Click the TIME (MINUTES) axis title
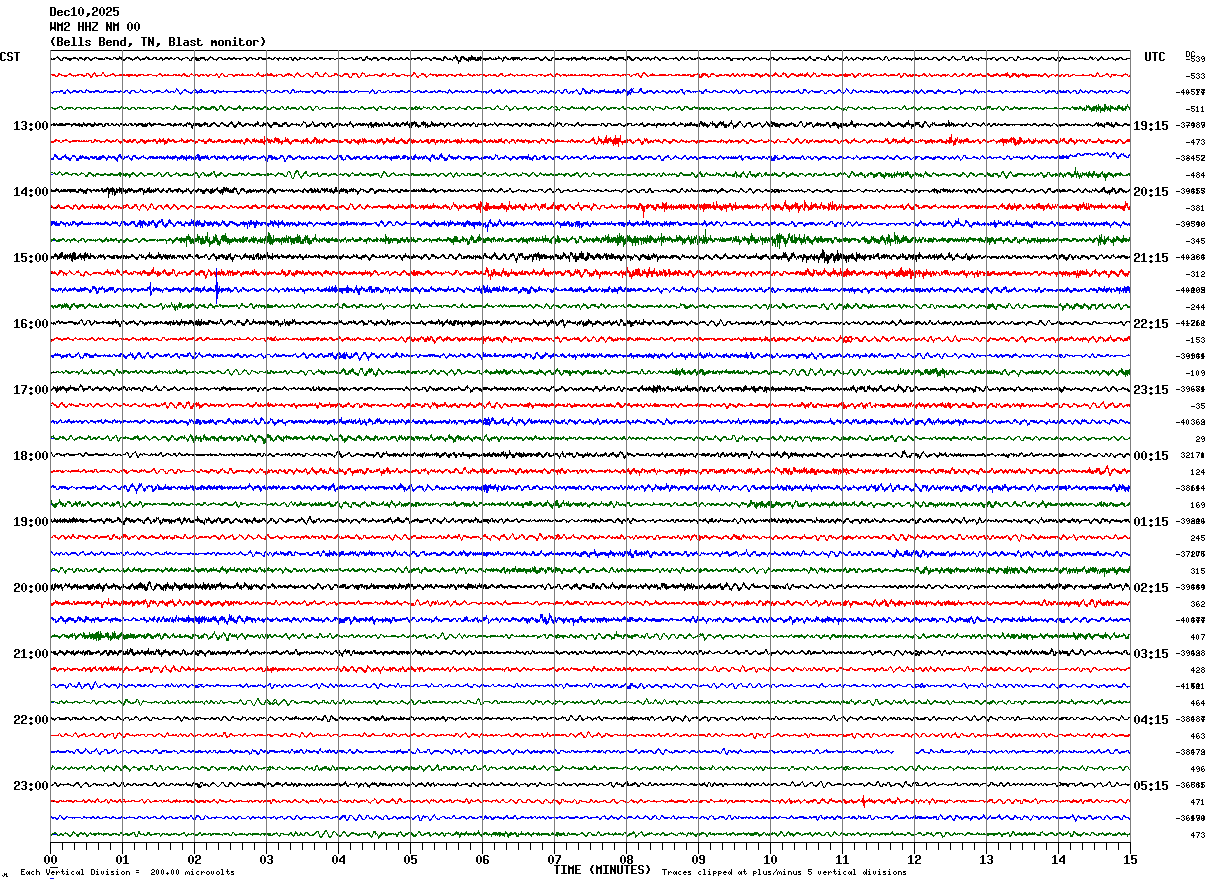Viewport: 1210px width, 886px height. click(x=602, y=870)
